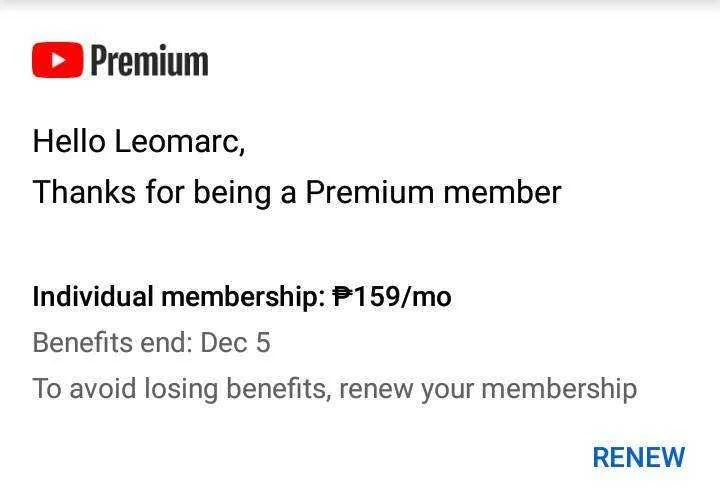This screenshot has height=503, width=720.
Task: Click the word being in the thanks line
Action: click(x=232, y=192)
